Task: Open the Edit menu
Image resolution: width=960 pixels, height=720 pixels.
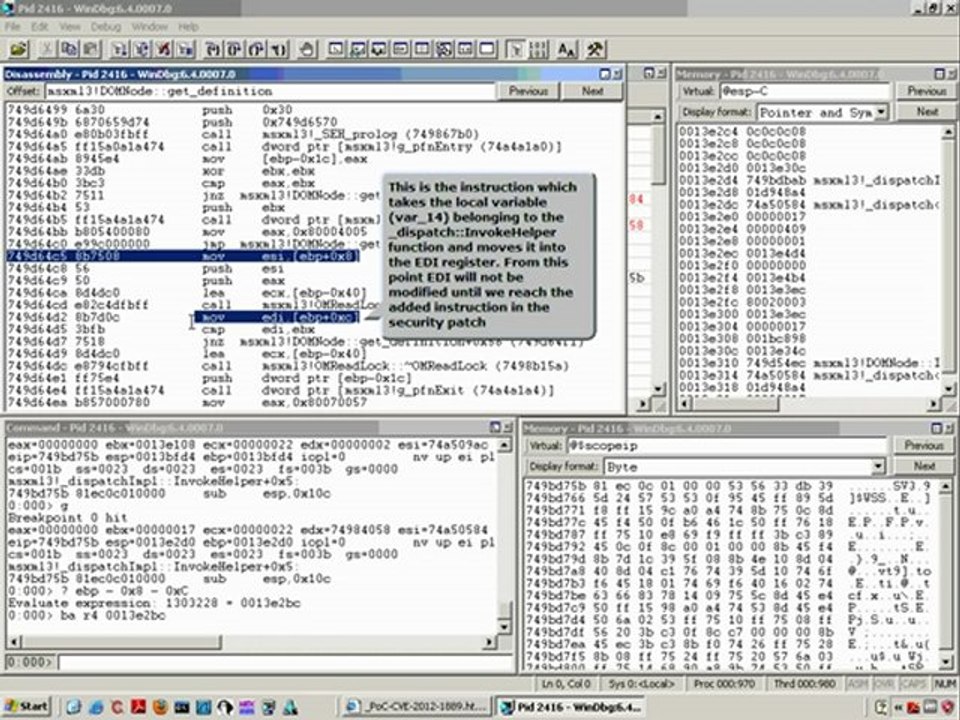Action: click(40, 26)
